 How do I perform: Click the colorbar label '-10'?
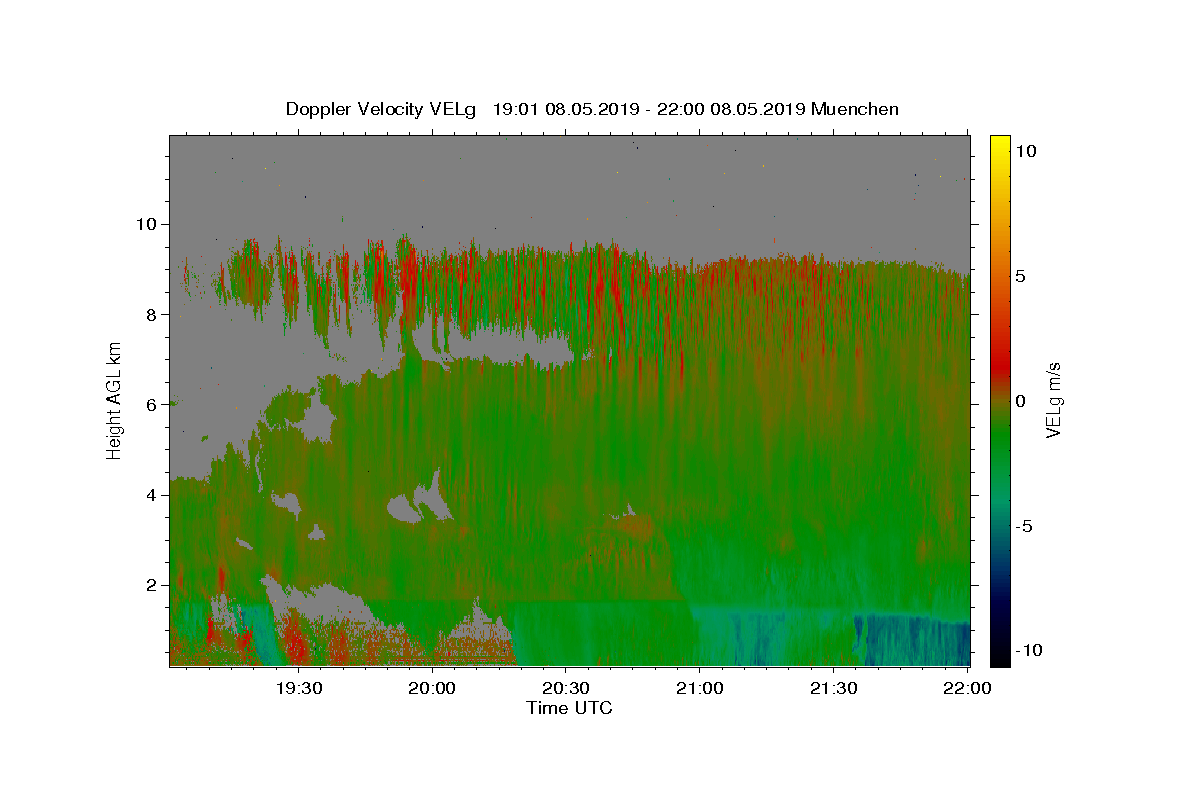click(1027, 651)
